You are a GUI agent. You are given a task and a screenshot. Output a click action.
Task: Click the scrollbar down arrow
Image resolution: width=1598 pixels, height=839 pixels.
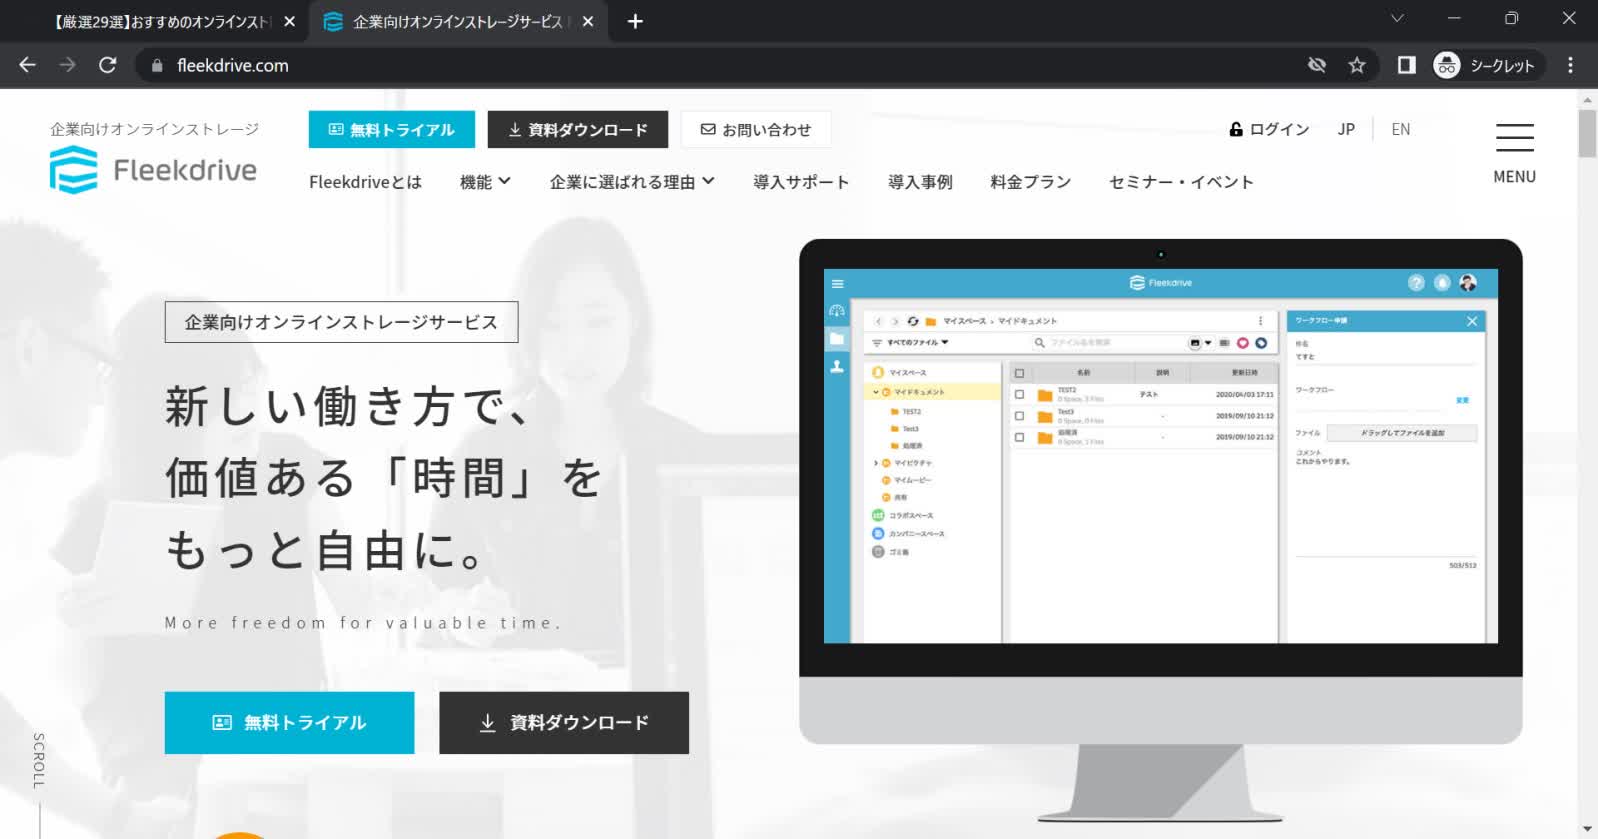pyautogui.click(x=1587, y=829)
